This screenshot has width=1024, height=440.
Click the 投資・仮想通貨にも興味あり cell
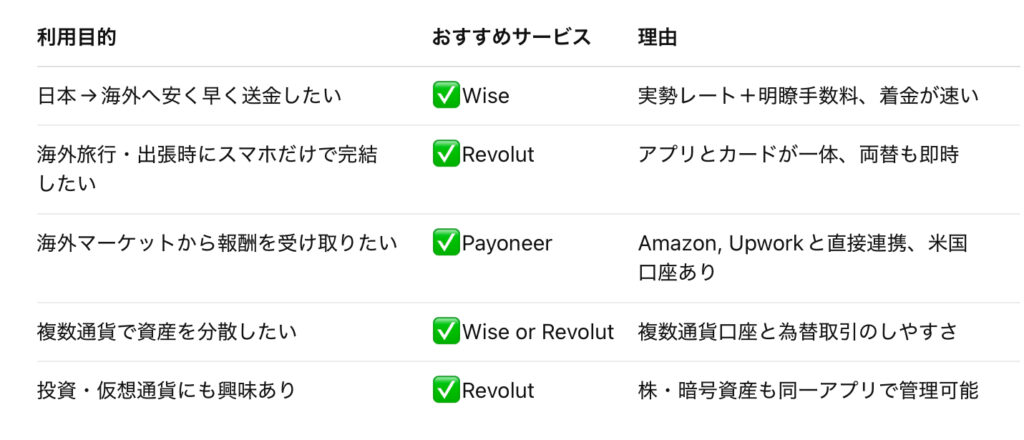(x=167, y=391)
